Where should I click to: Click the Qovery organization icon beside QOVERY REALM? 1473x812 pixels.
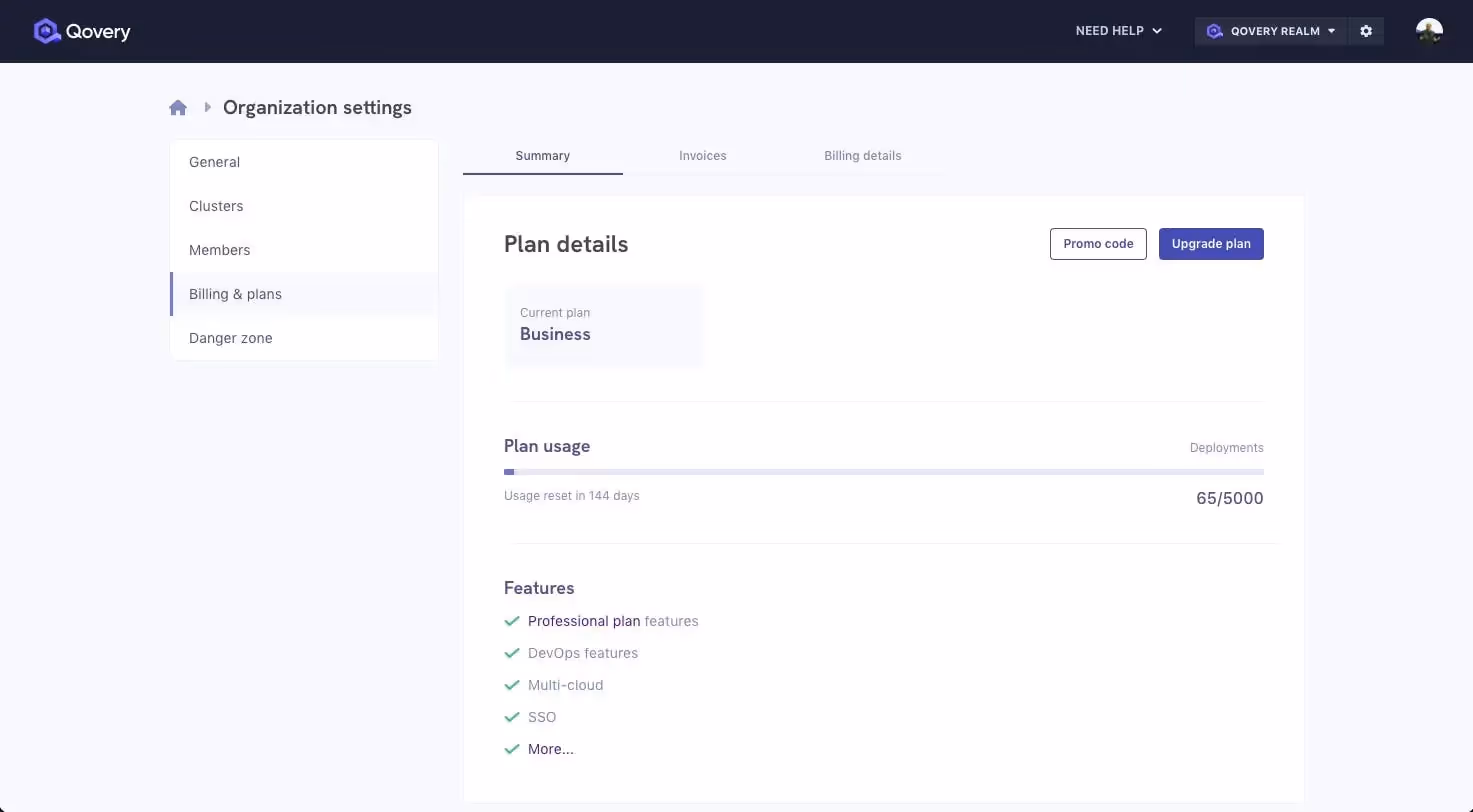click(1214, 31)
